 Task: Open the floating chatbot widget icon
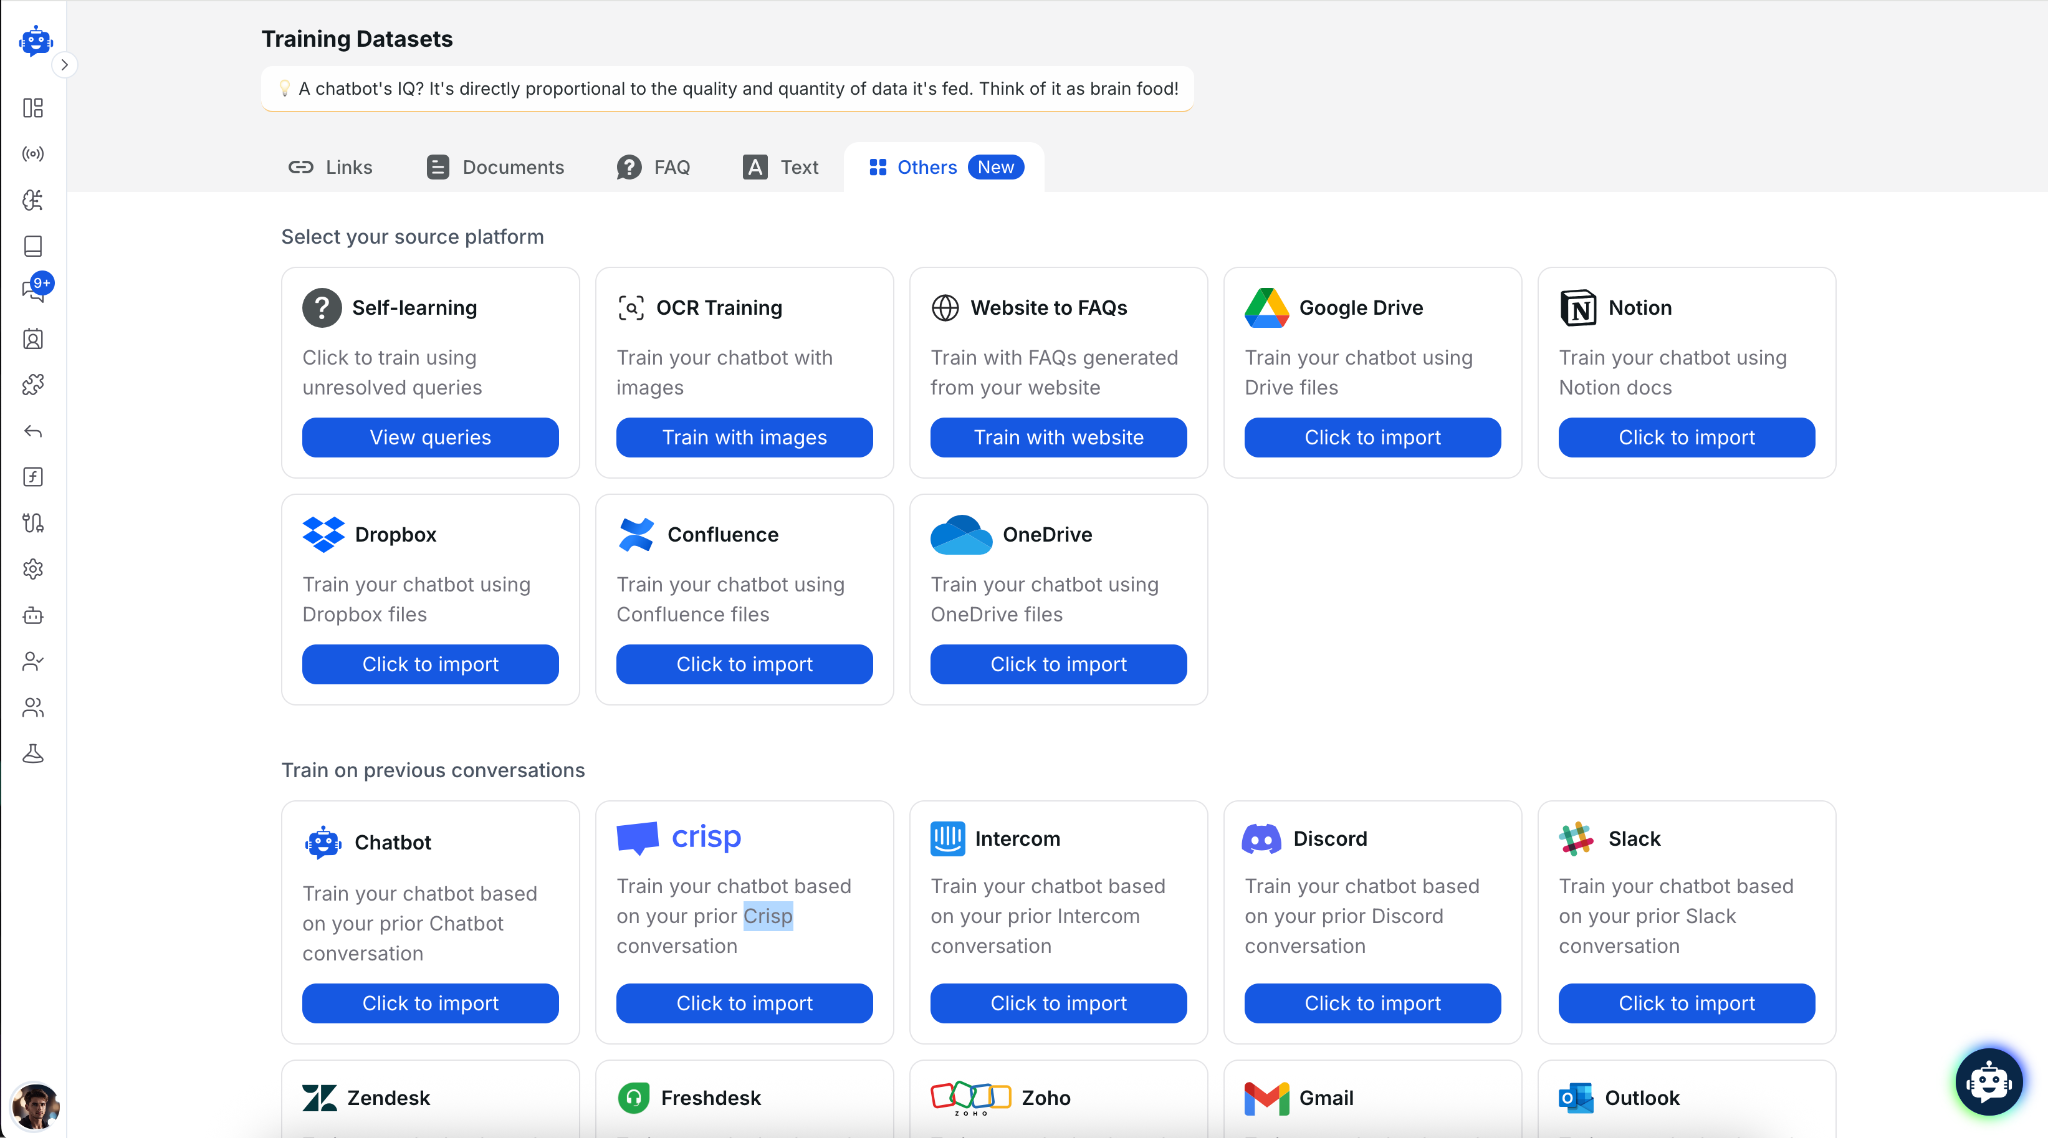click(1988, 1081)
